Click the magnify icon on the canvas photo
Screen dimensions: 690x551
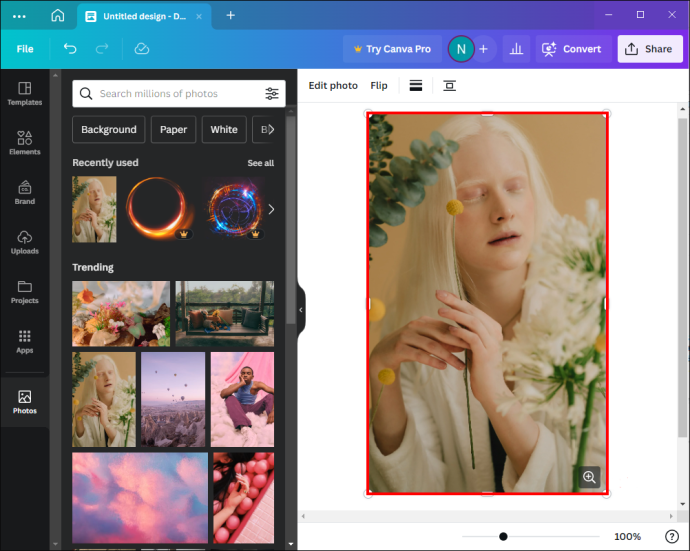pos(589,477)
